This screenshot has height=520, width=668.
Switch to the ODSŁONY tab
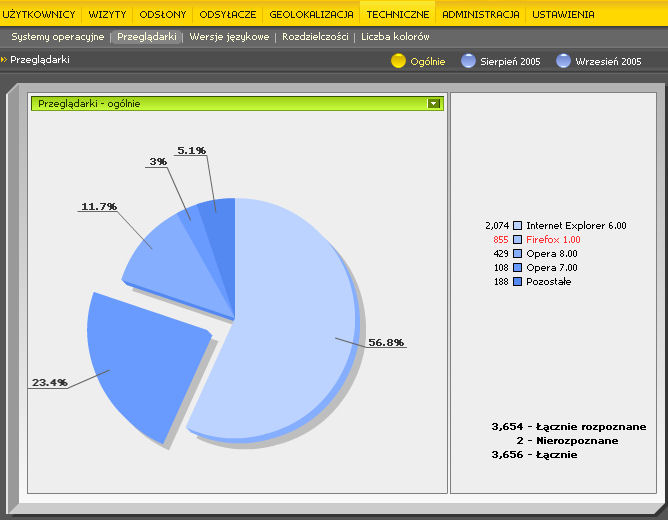[163, 14]
